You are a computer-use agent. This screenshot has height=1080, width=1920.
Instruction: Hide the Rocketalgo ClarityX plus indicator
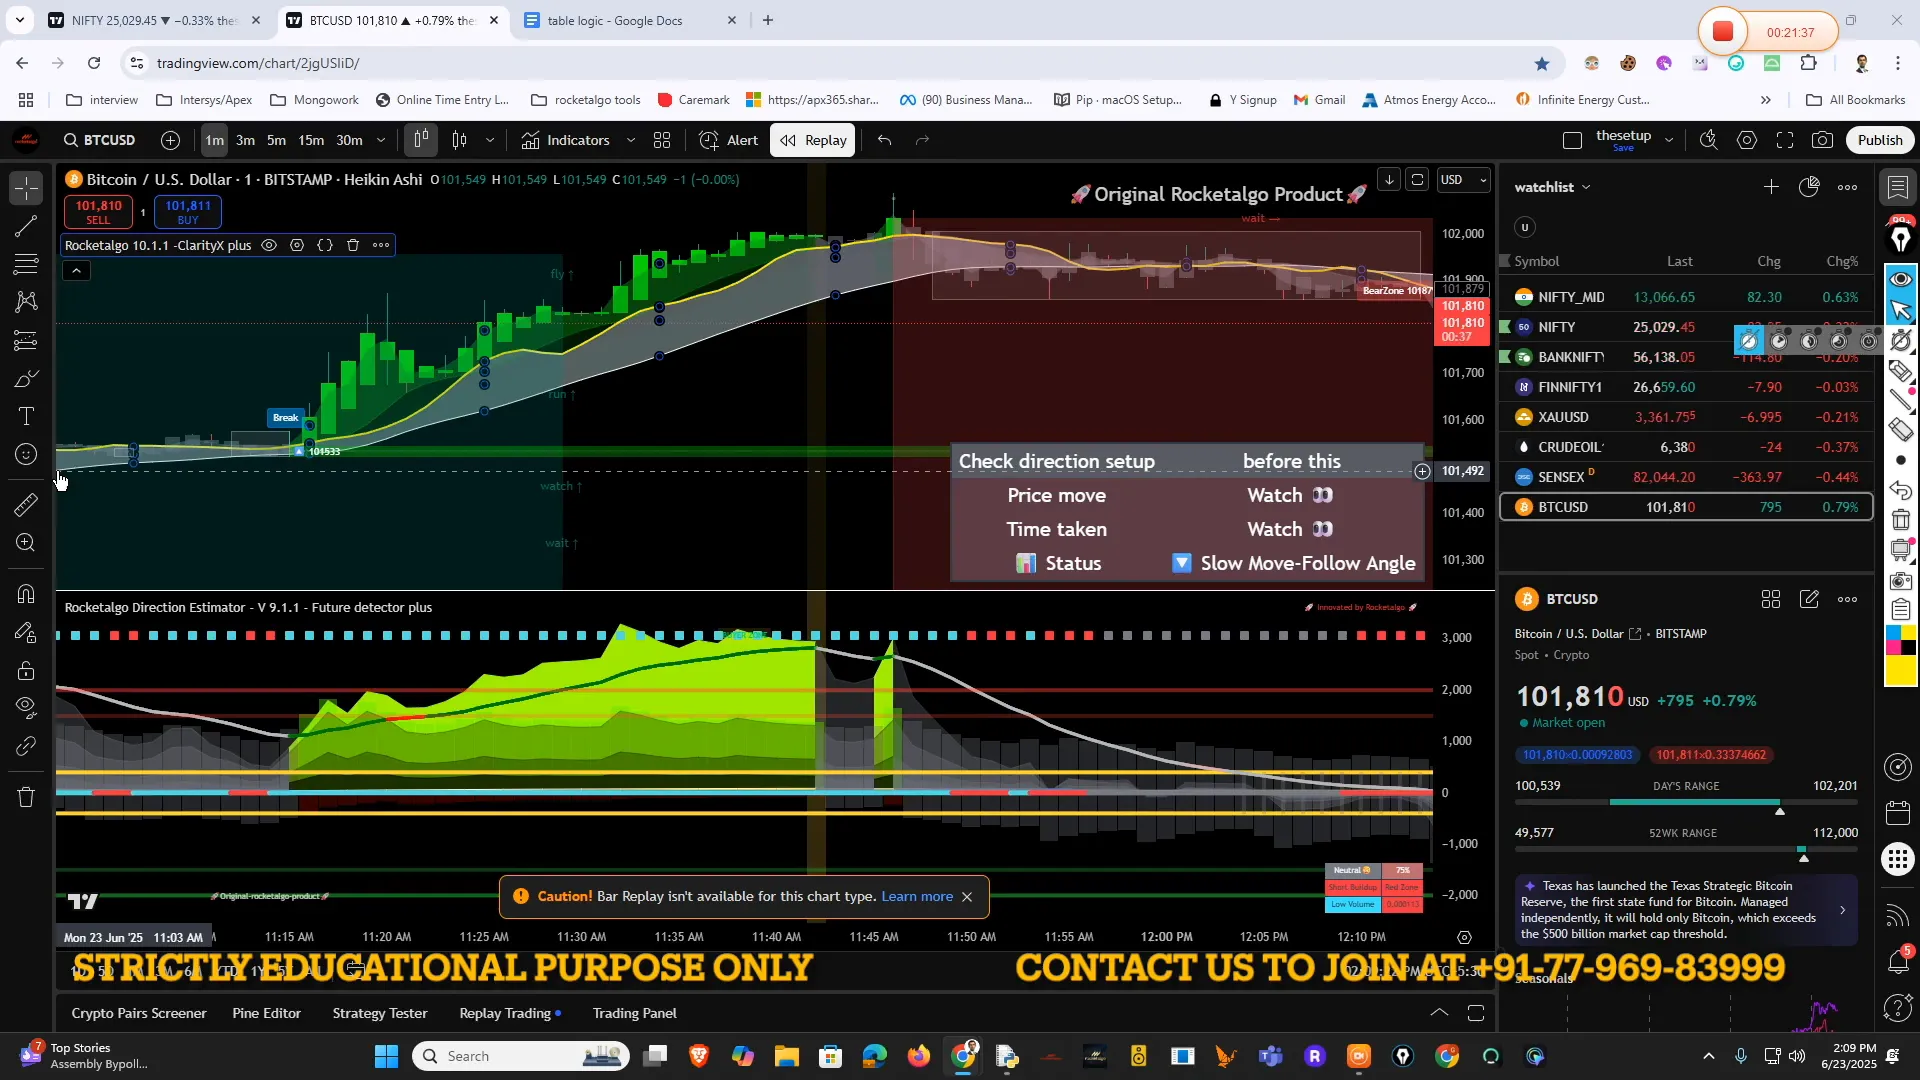click(x=269, y=245)
